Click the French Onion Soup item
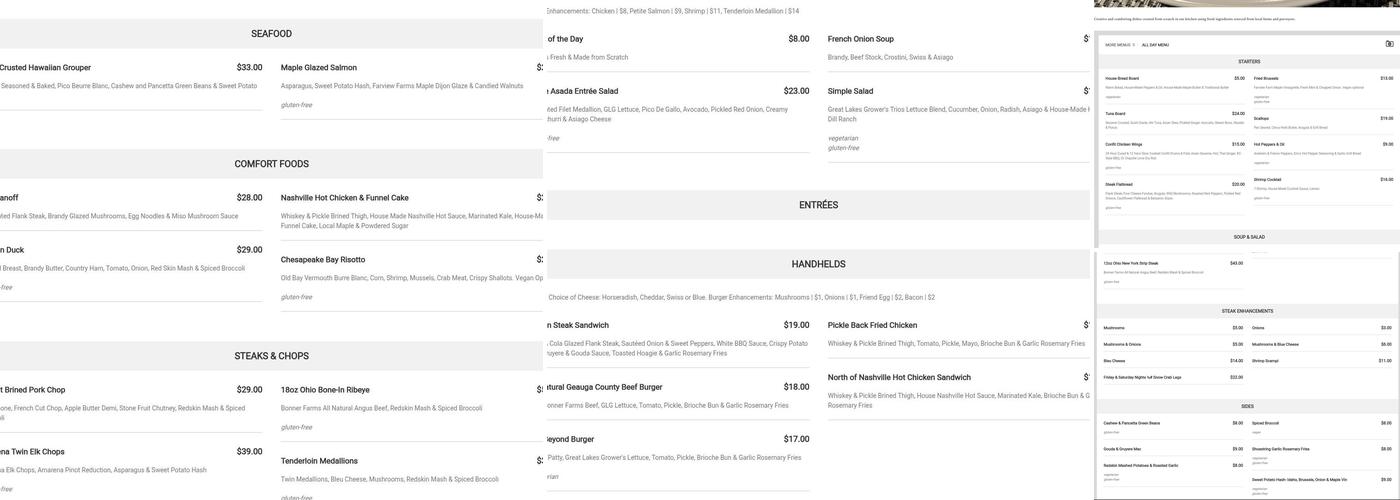1400x500 pixels. (x=860, y=39)
